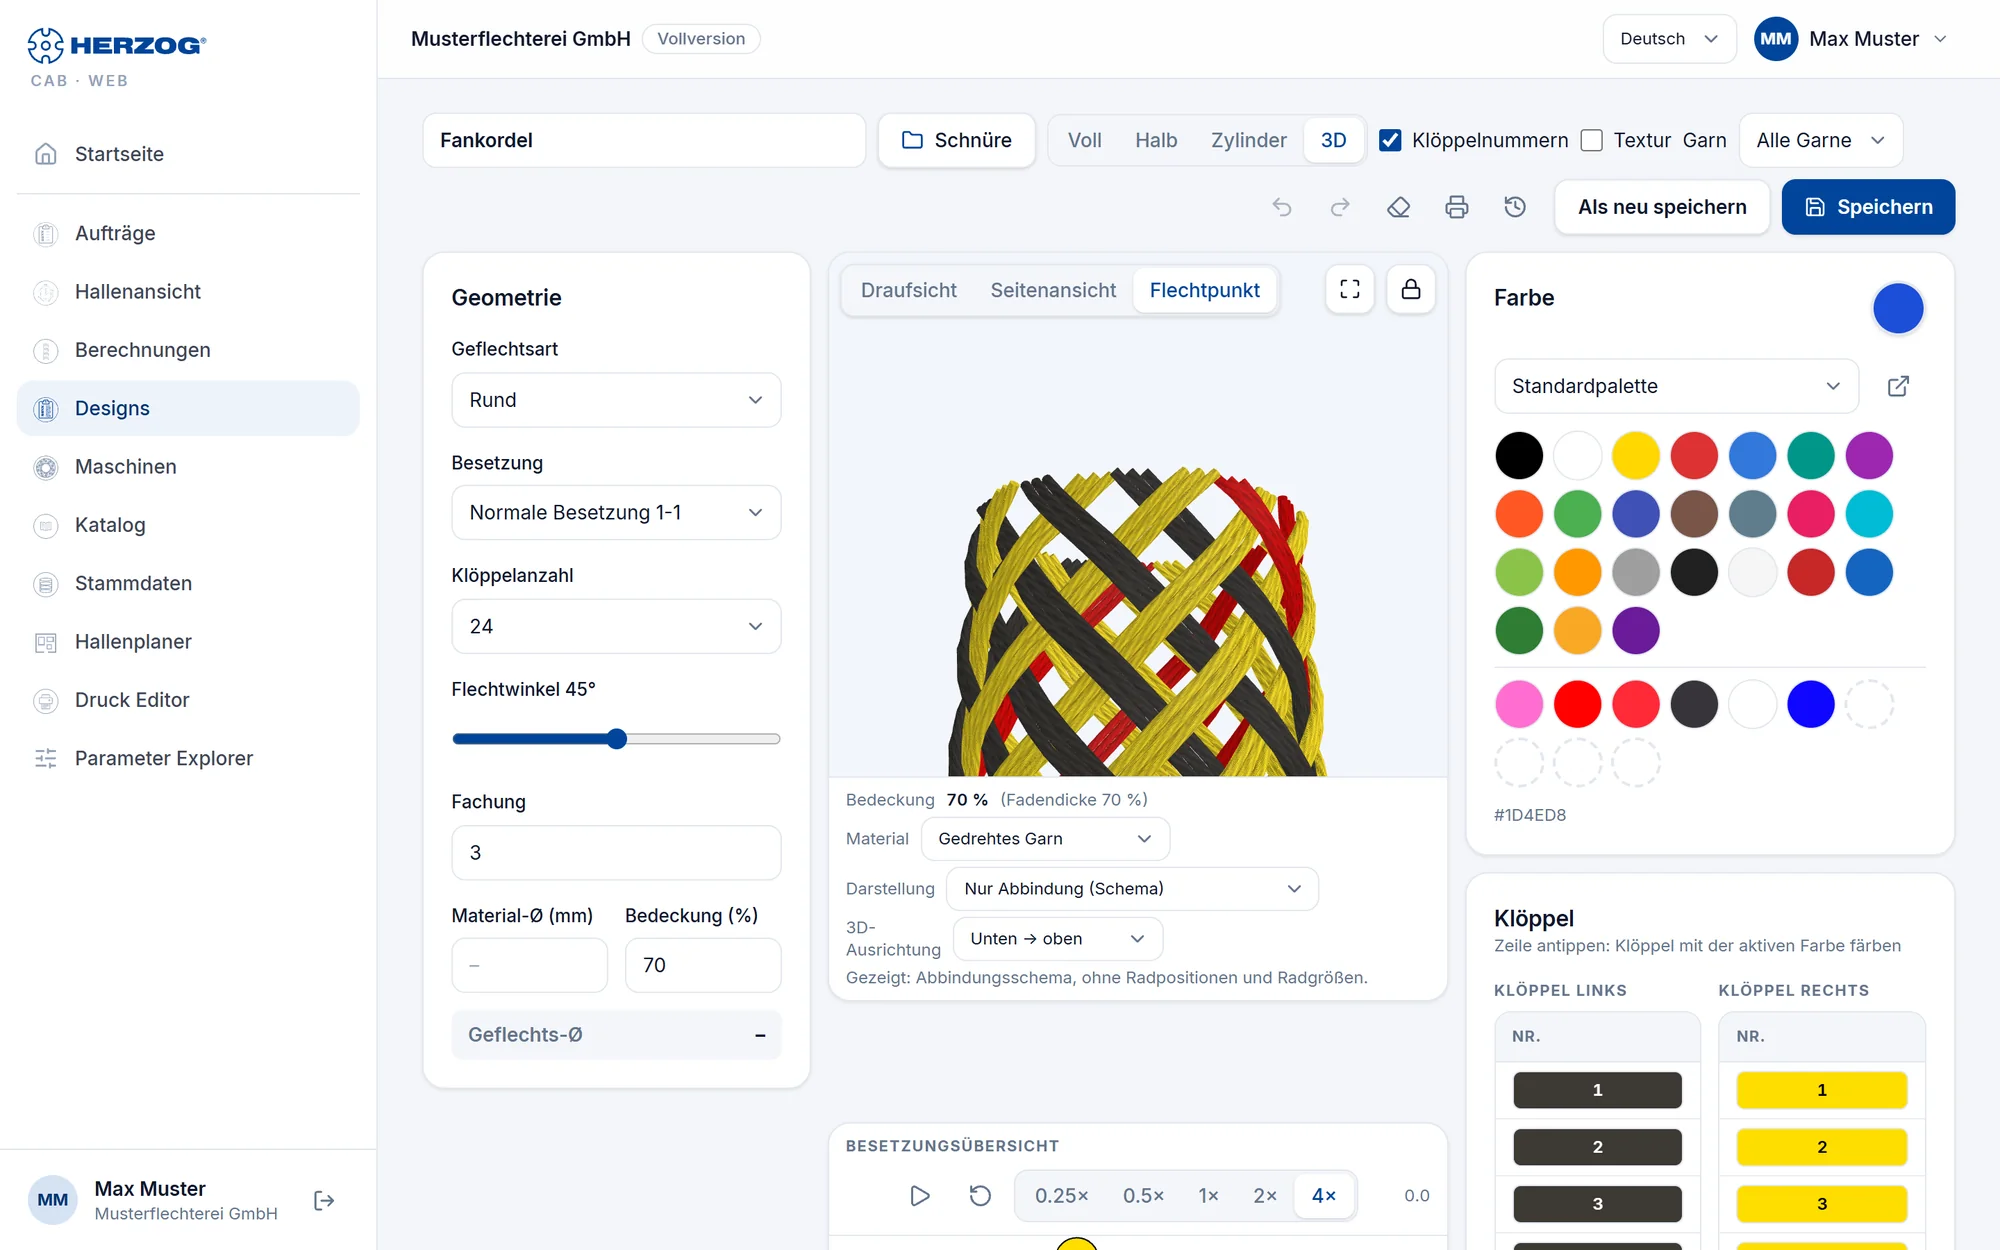
Task: Click the Fankordel name field
Action: [x=644, y=140]
